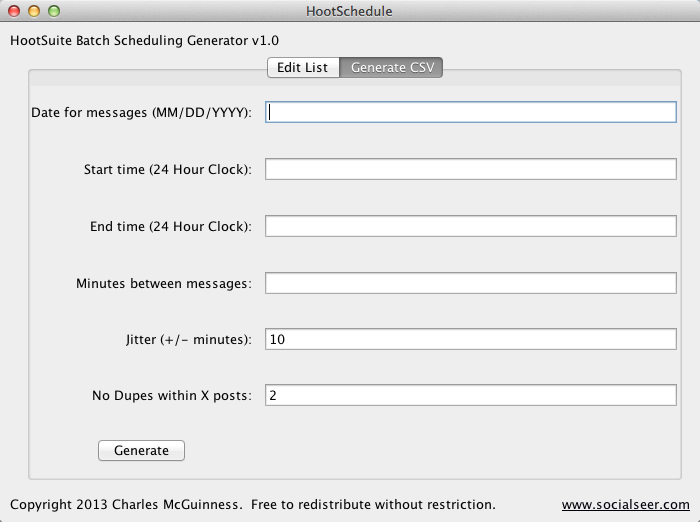The width and height of the screenshot is (700, 522).
Task: Click the Start time (24 Hour Clock) label
Action: 168,169
